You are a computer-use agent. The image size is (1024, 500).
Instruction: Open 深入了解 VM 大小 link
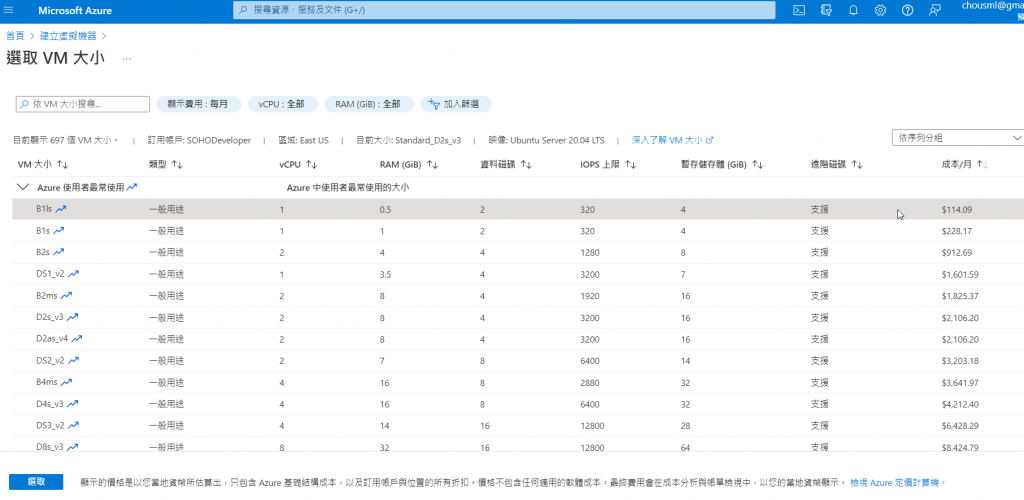click(673, 140)
